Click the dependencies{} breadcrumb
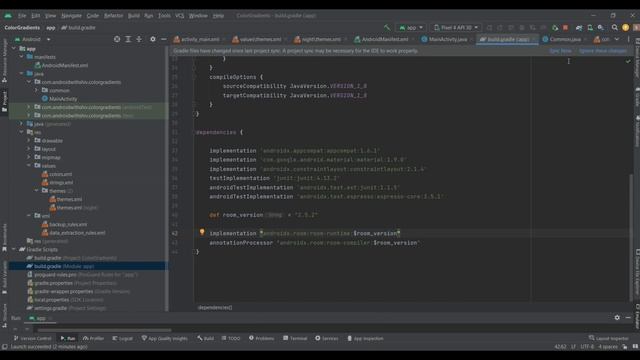Viewport: 640px width, 360px height. point(215,307)
